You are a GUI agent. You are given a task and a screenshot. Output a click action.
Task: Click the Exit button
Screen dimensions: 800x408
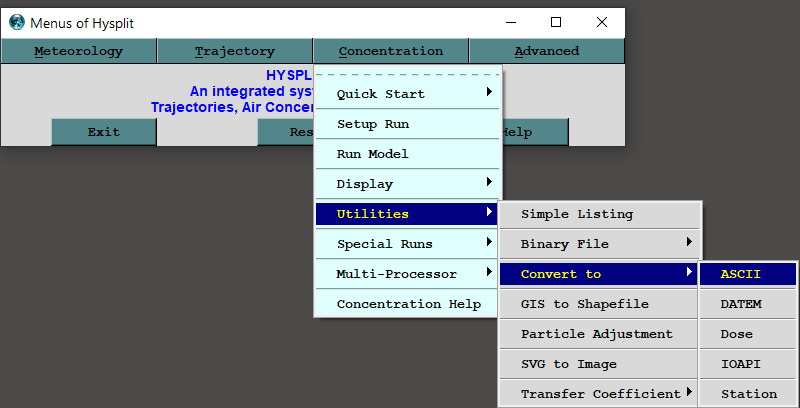104,132
